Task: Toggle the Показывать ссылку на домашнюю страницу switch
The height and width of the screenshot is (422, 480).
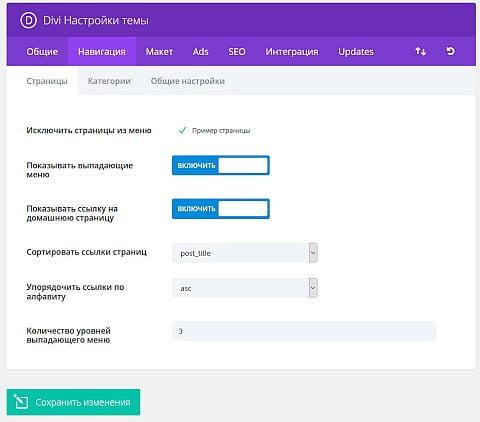Action: [x=221, y=209]
